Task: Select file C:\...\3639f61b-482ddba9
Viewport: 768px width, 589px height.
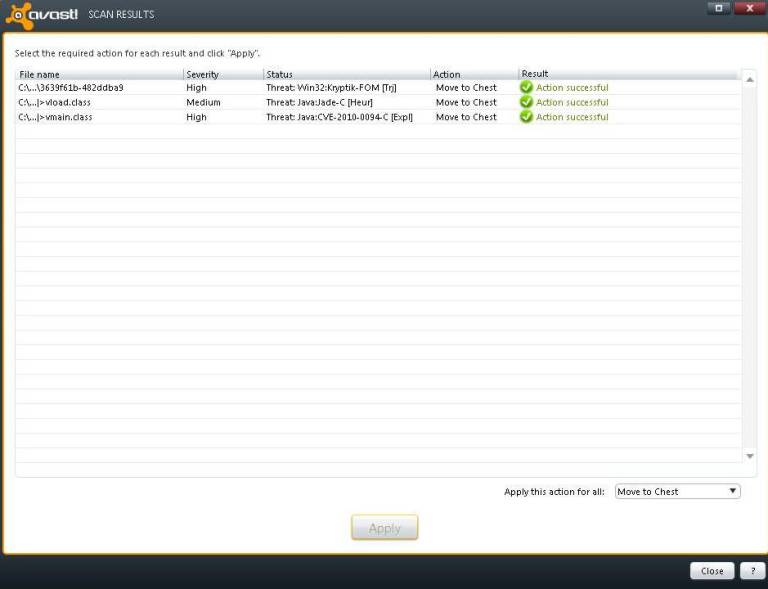Action: coord(71,88)
